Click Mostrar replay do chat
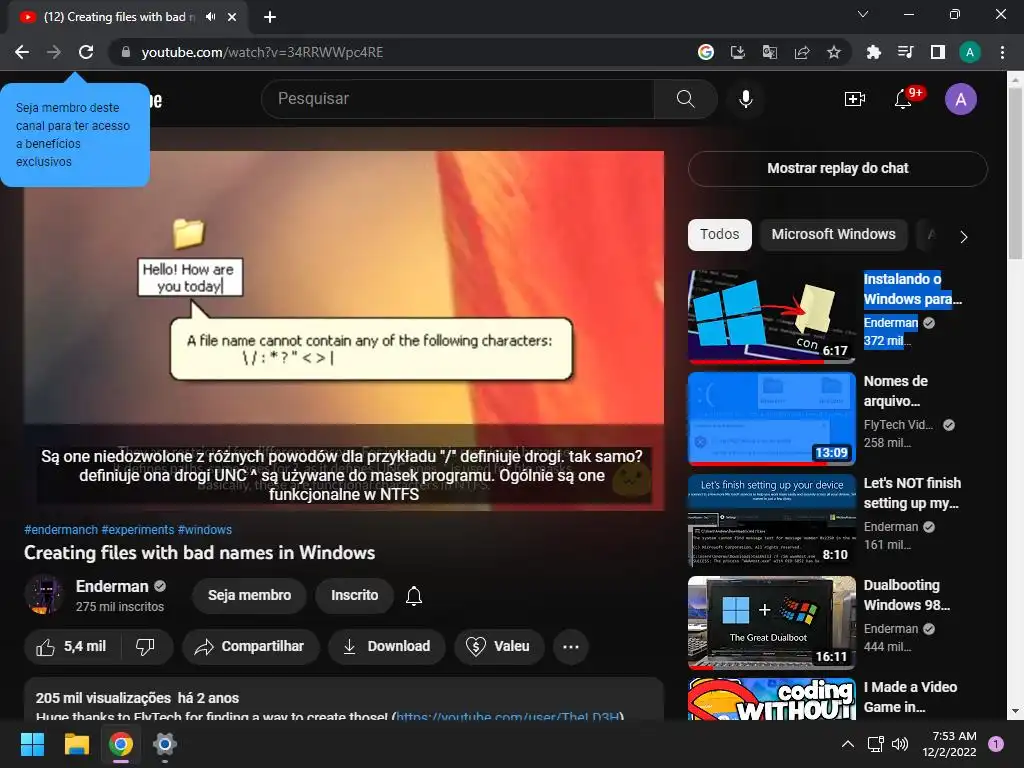The width and height of the screenshot is (1024, 768). pyautogui.click(x=837, y=168)
